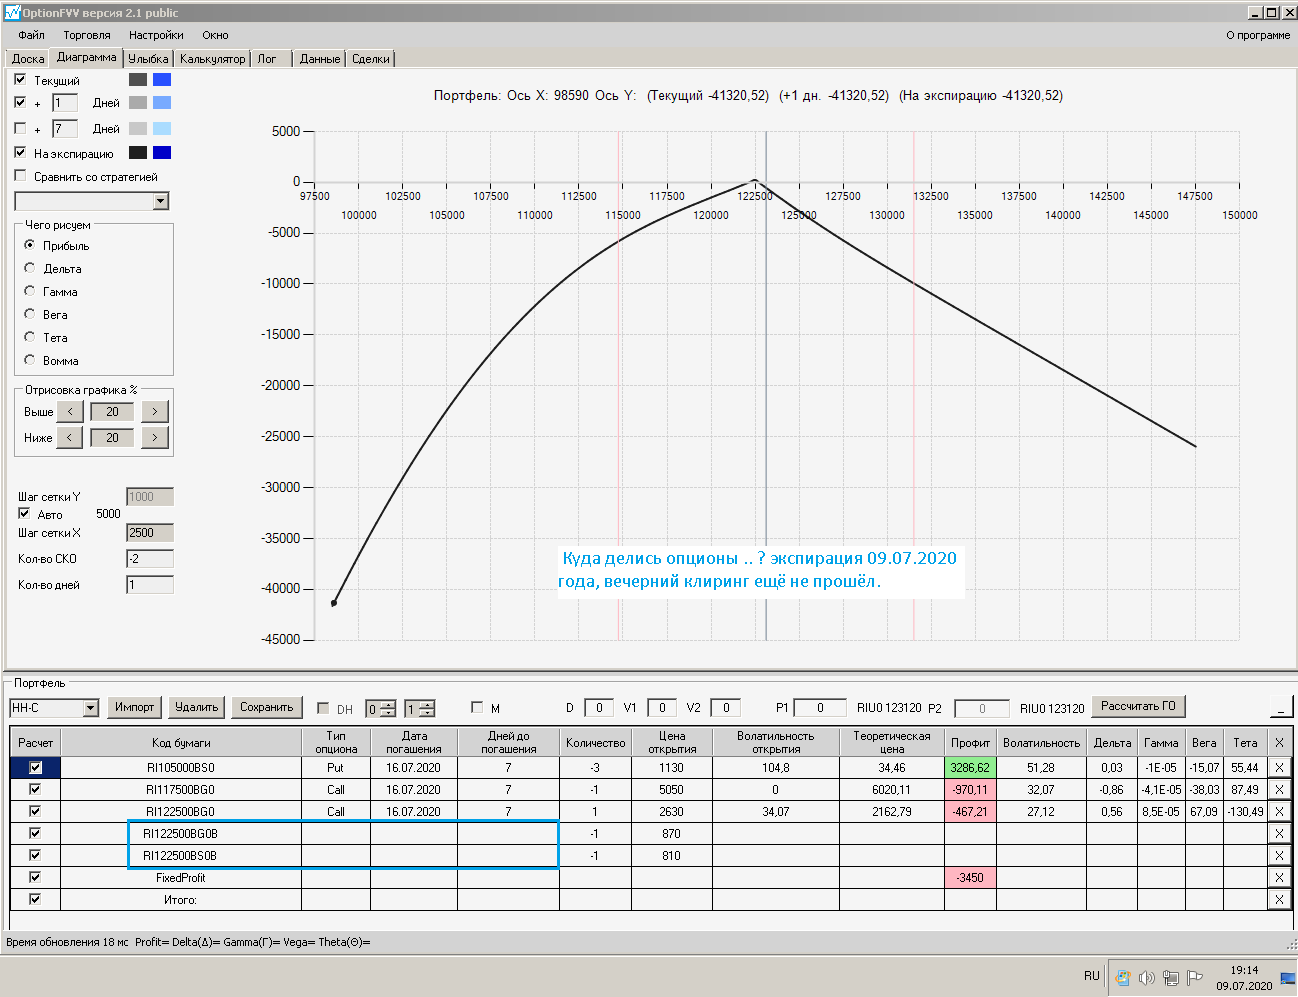Click the Шаг сетки X field showing 2500

point(150,533)
